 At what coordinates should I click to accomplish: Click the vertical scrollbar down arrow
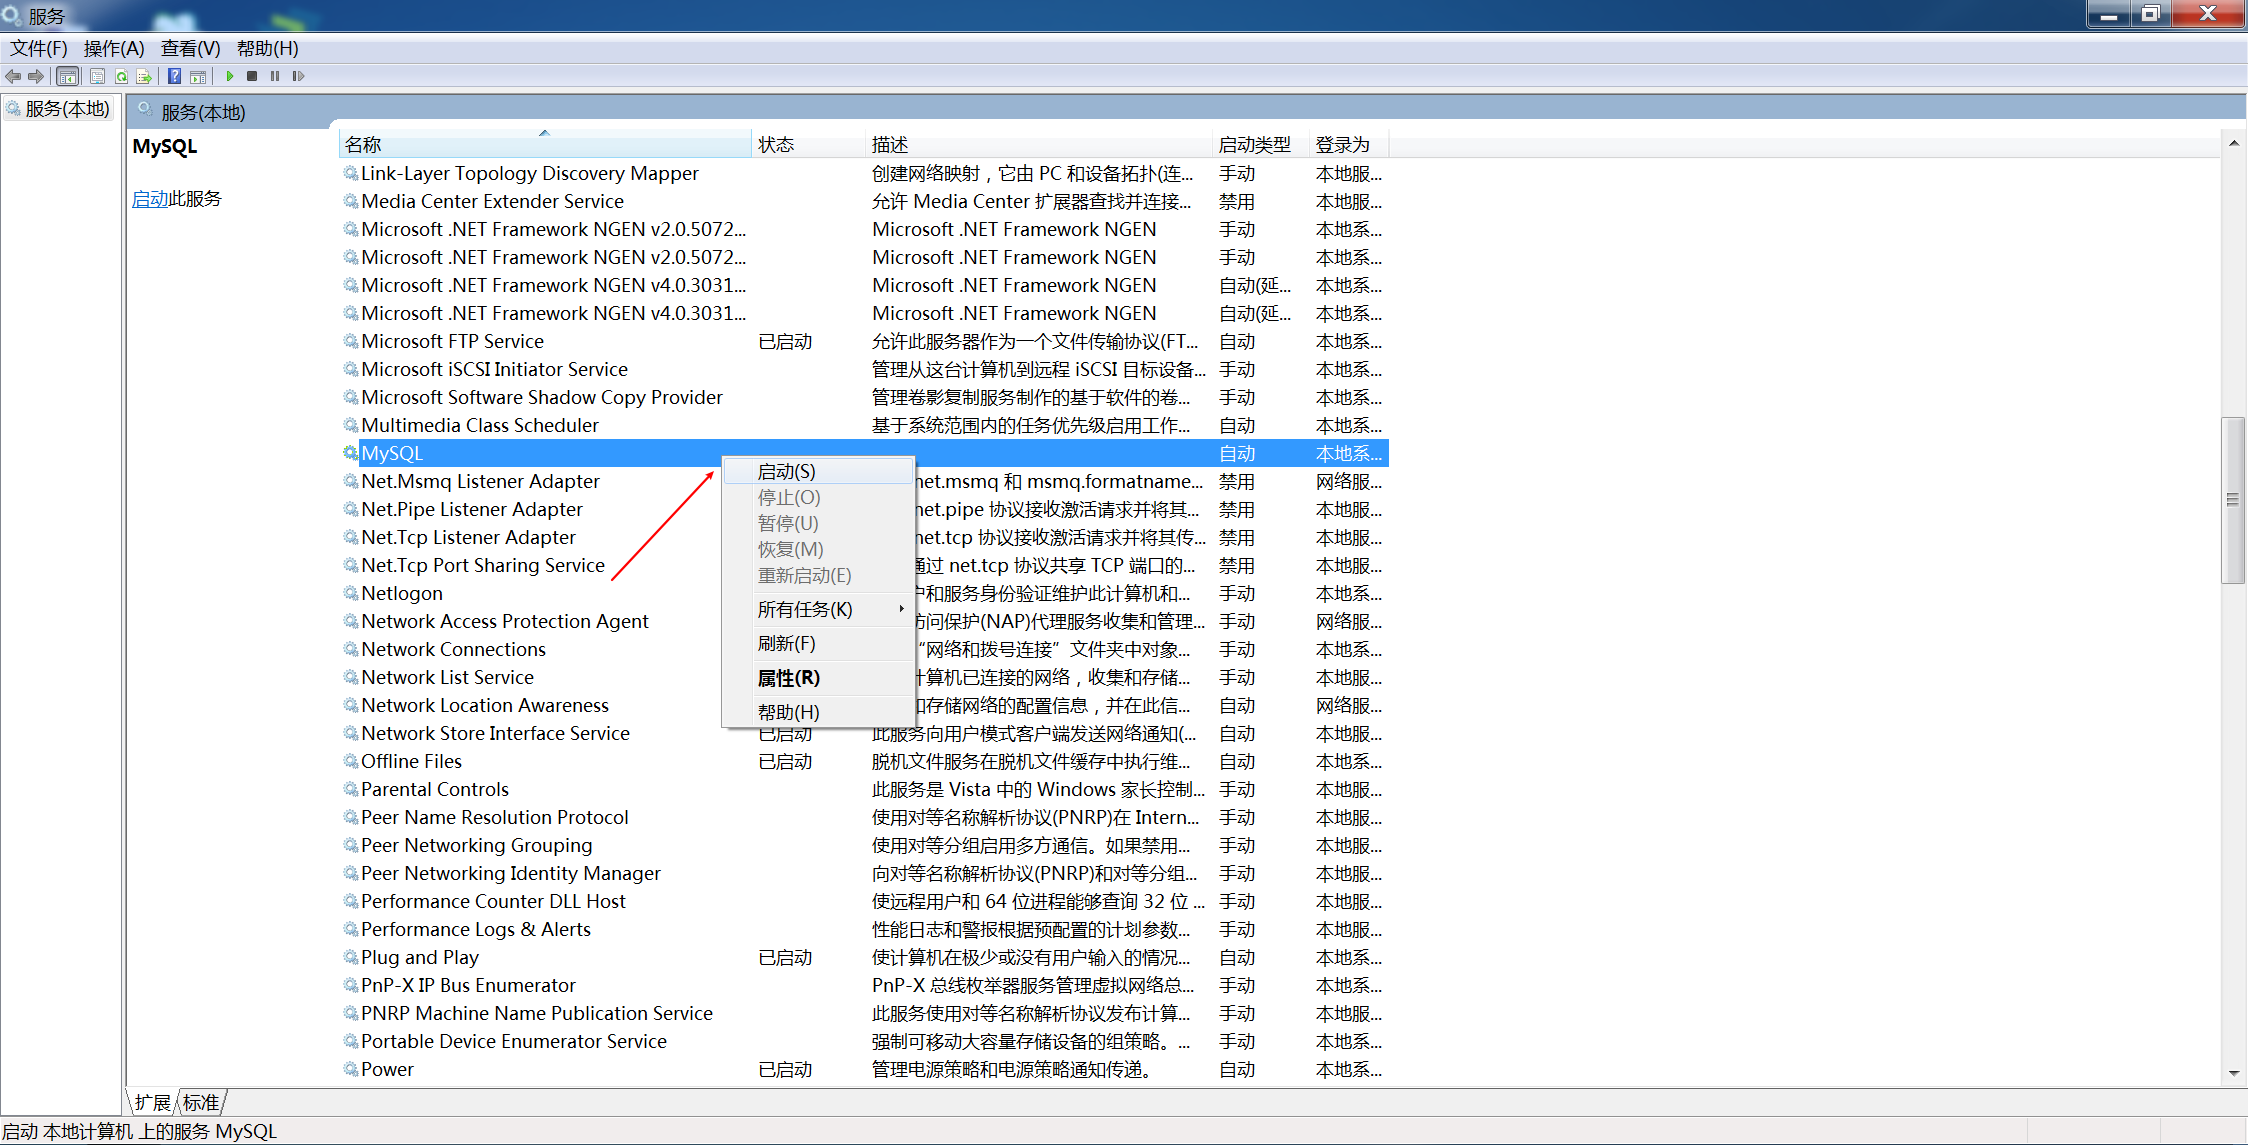2234,1073
